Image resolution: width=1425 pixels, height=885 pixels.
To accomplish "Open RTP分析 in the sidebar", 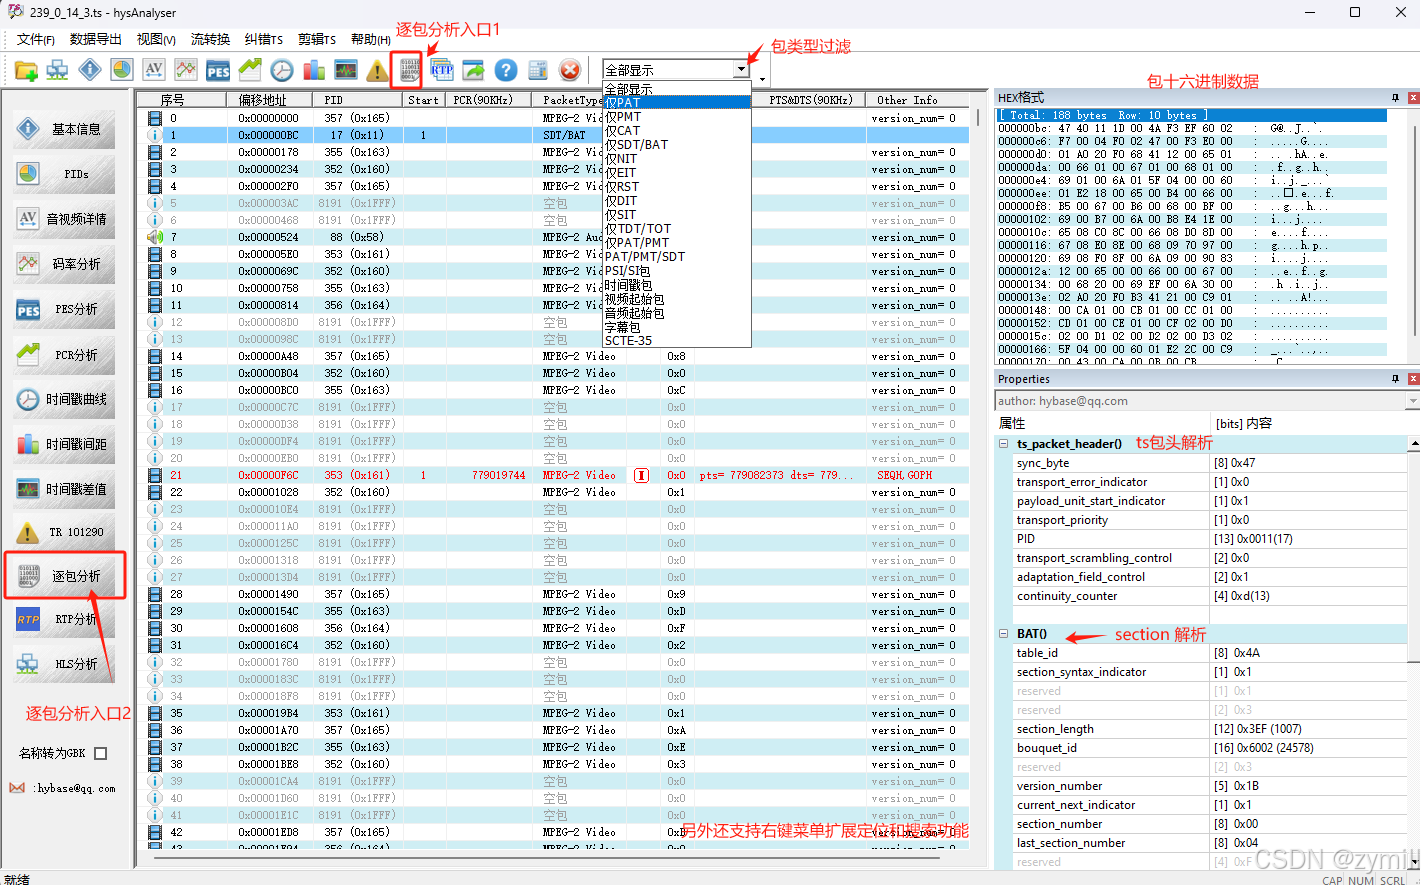I will [65, 619].
